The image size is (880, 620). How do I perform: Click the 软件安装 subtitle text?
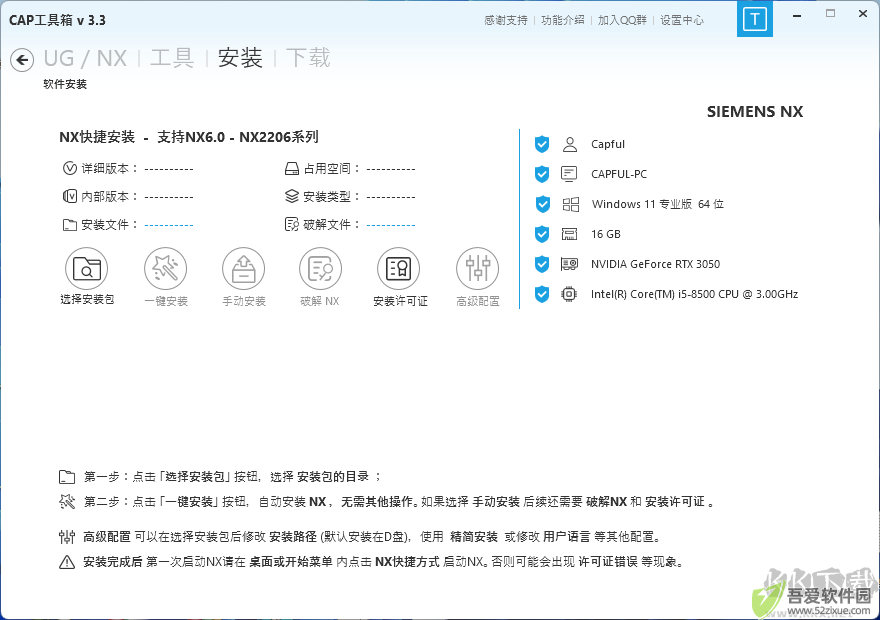point(65,84)
